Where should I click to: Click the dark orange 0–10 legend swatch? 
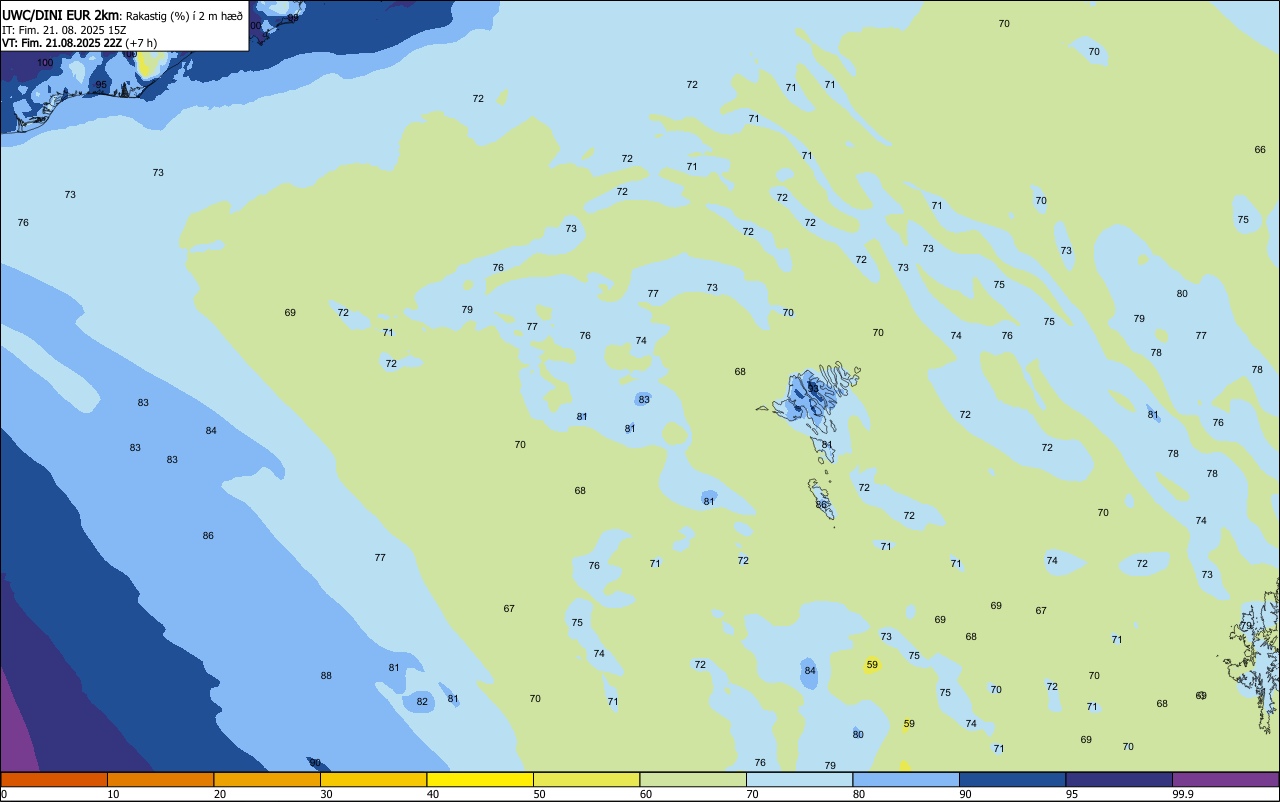tap(54, 779)
